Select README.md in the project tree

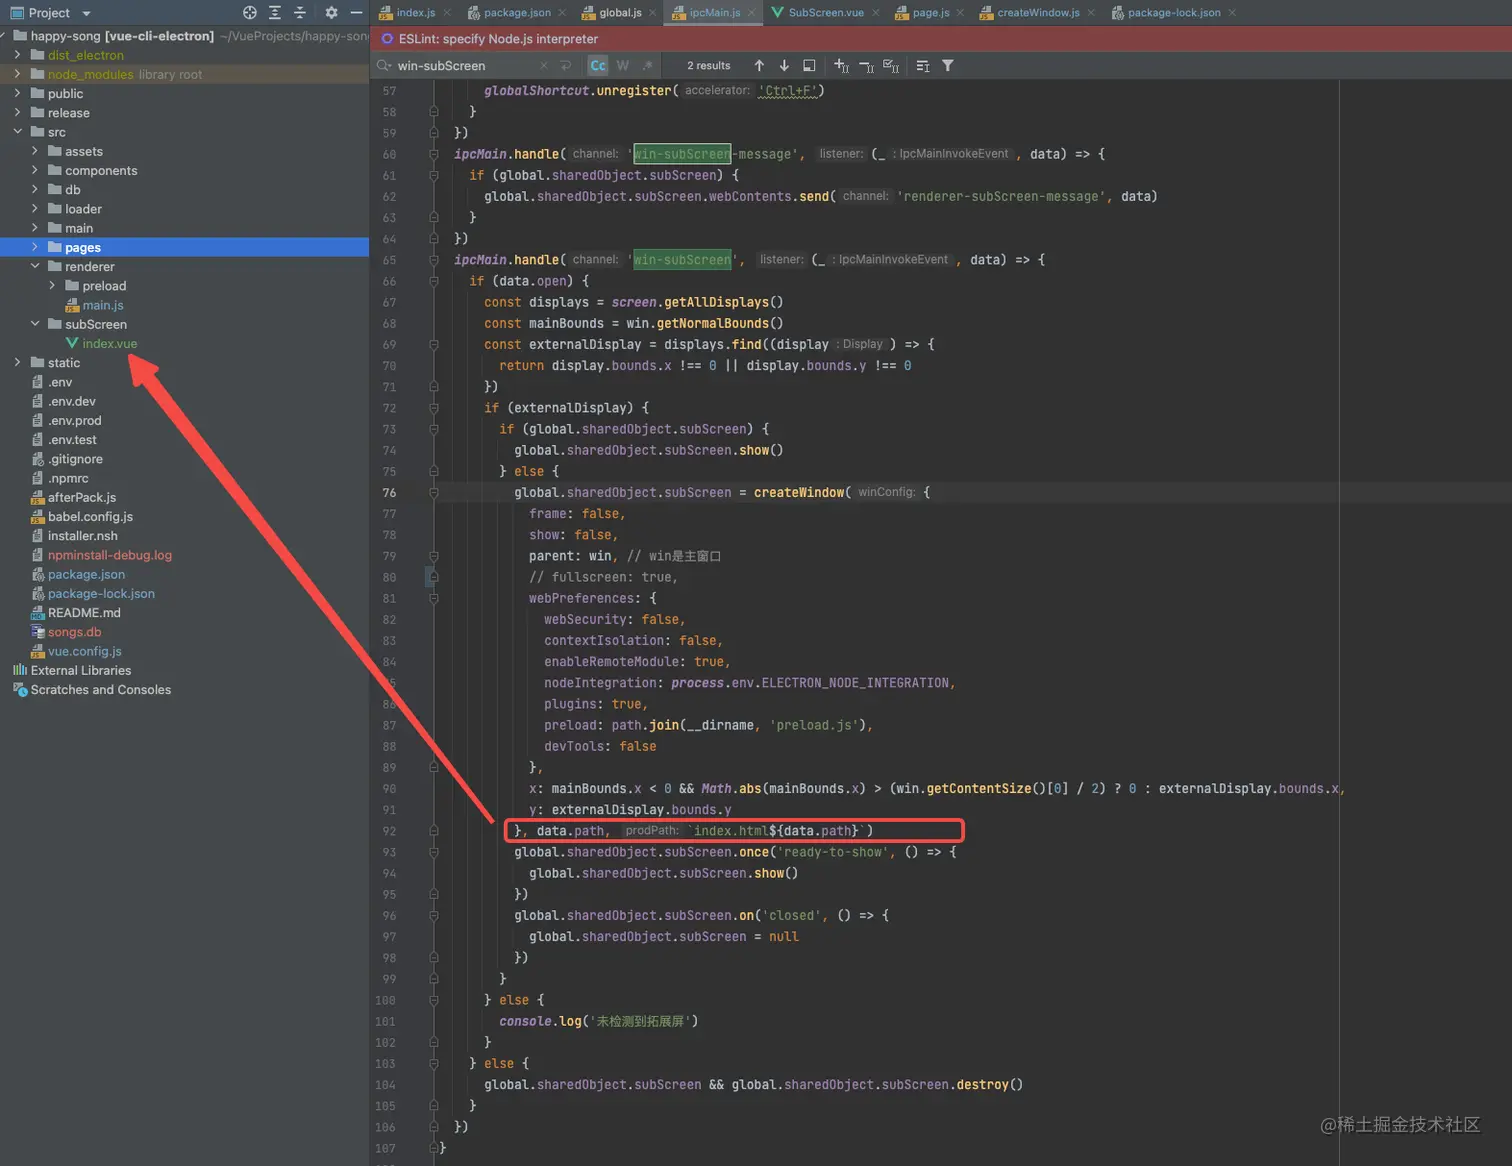point(84,613)
